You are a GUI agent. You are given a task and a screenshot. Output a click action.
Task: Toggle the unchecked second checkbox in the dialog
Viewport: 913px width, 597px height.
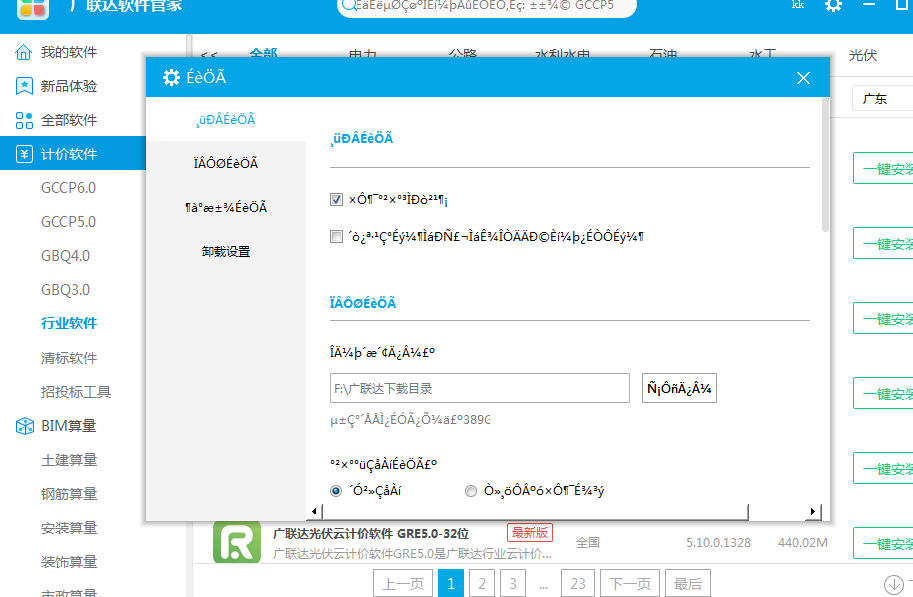click(x=336, y=236)
